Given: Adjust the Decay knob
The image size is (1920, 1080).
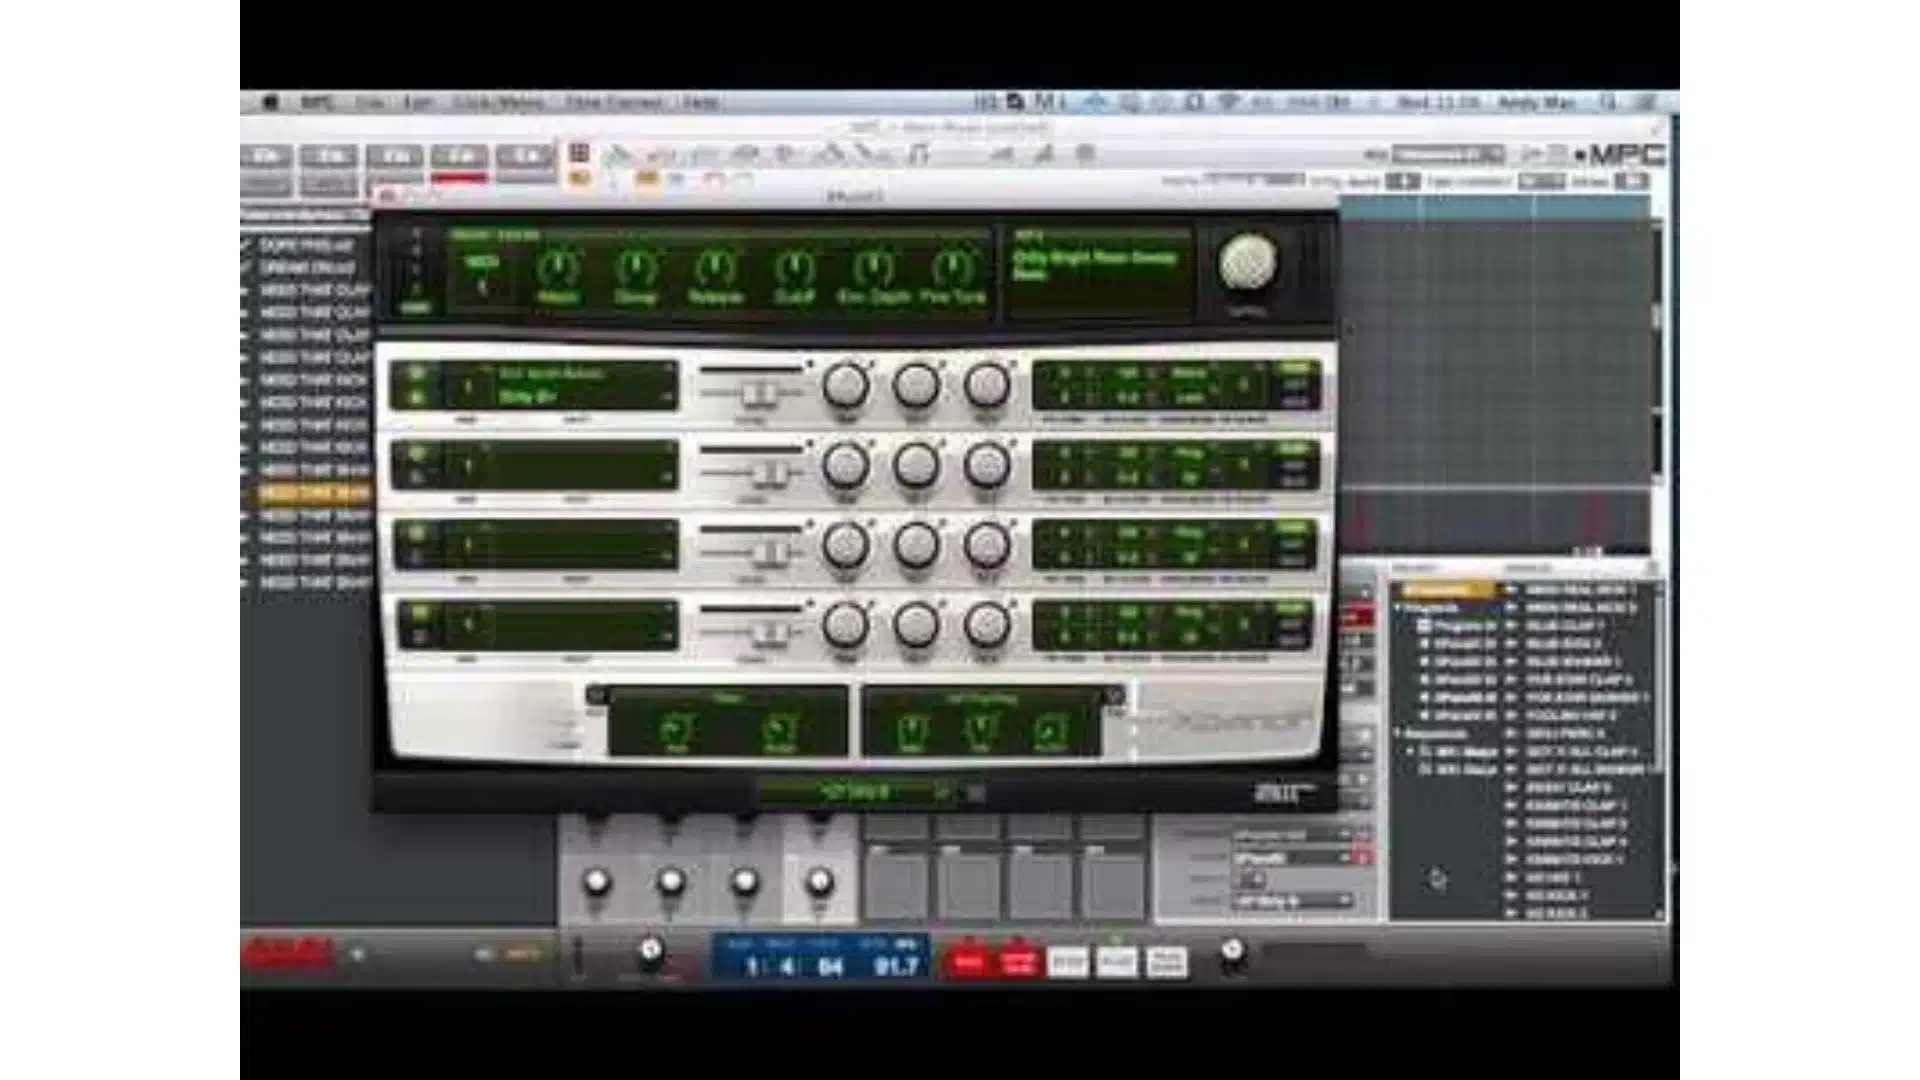Looking at the screenshot, I should [x=635, y=268].
